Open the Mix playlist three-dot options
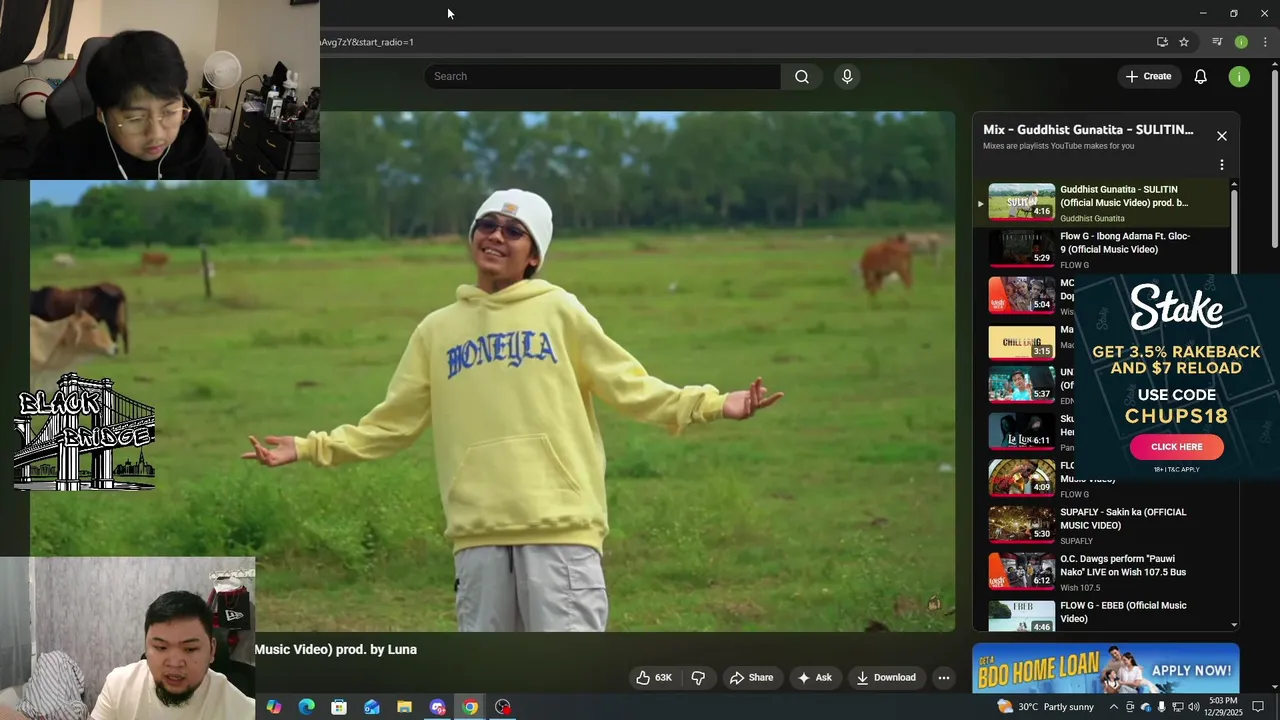This screenshot has width=1280, height=720. click(x=1222, y=165)
